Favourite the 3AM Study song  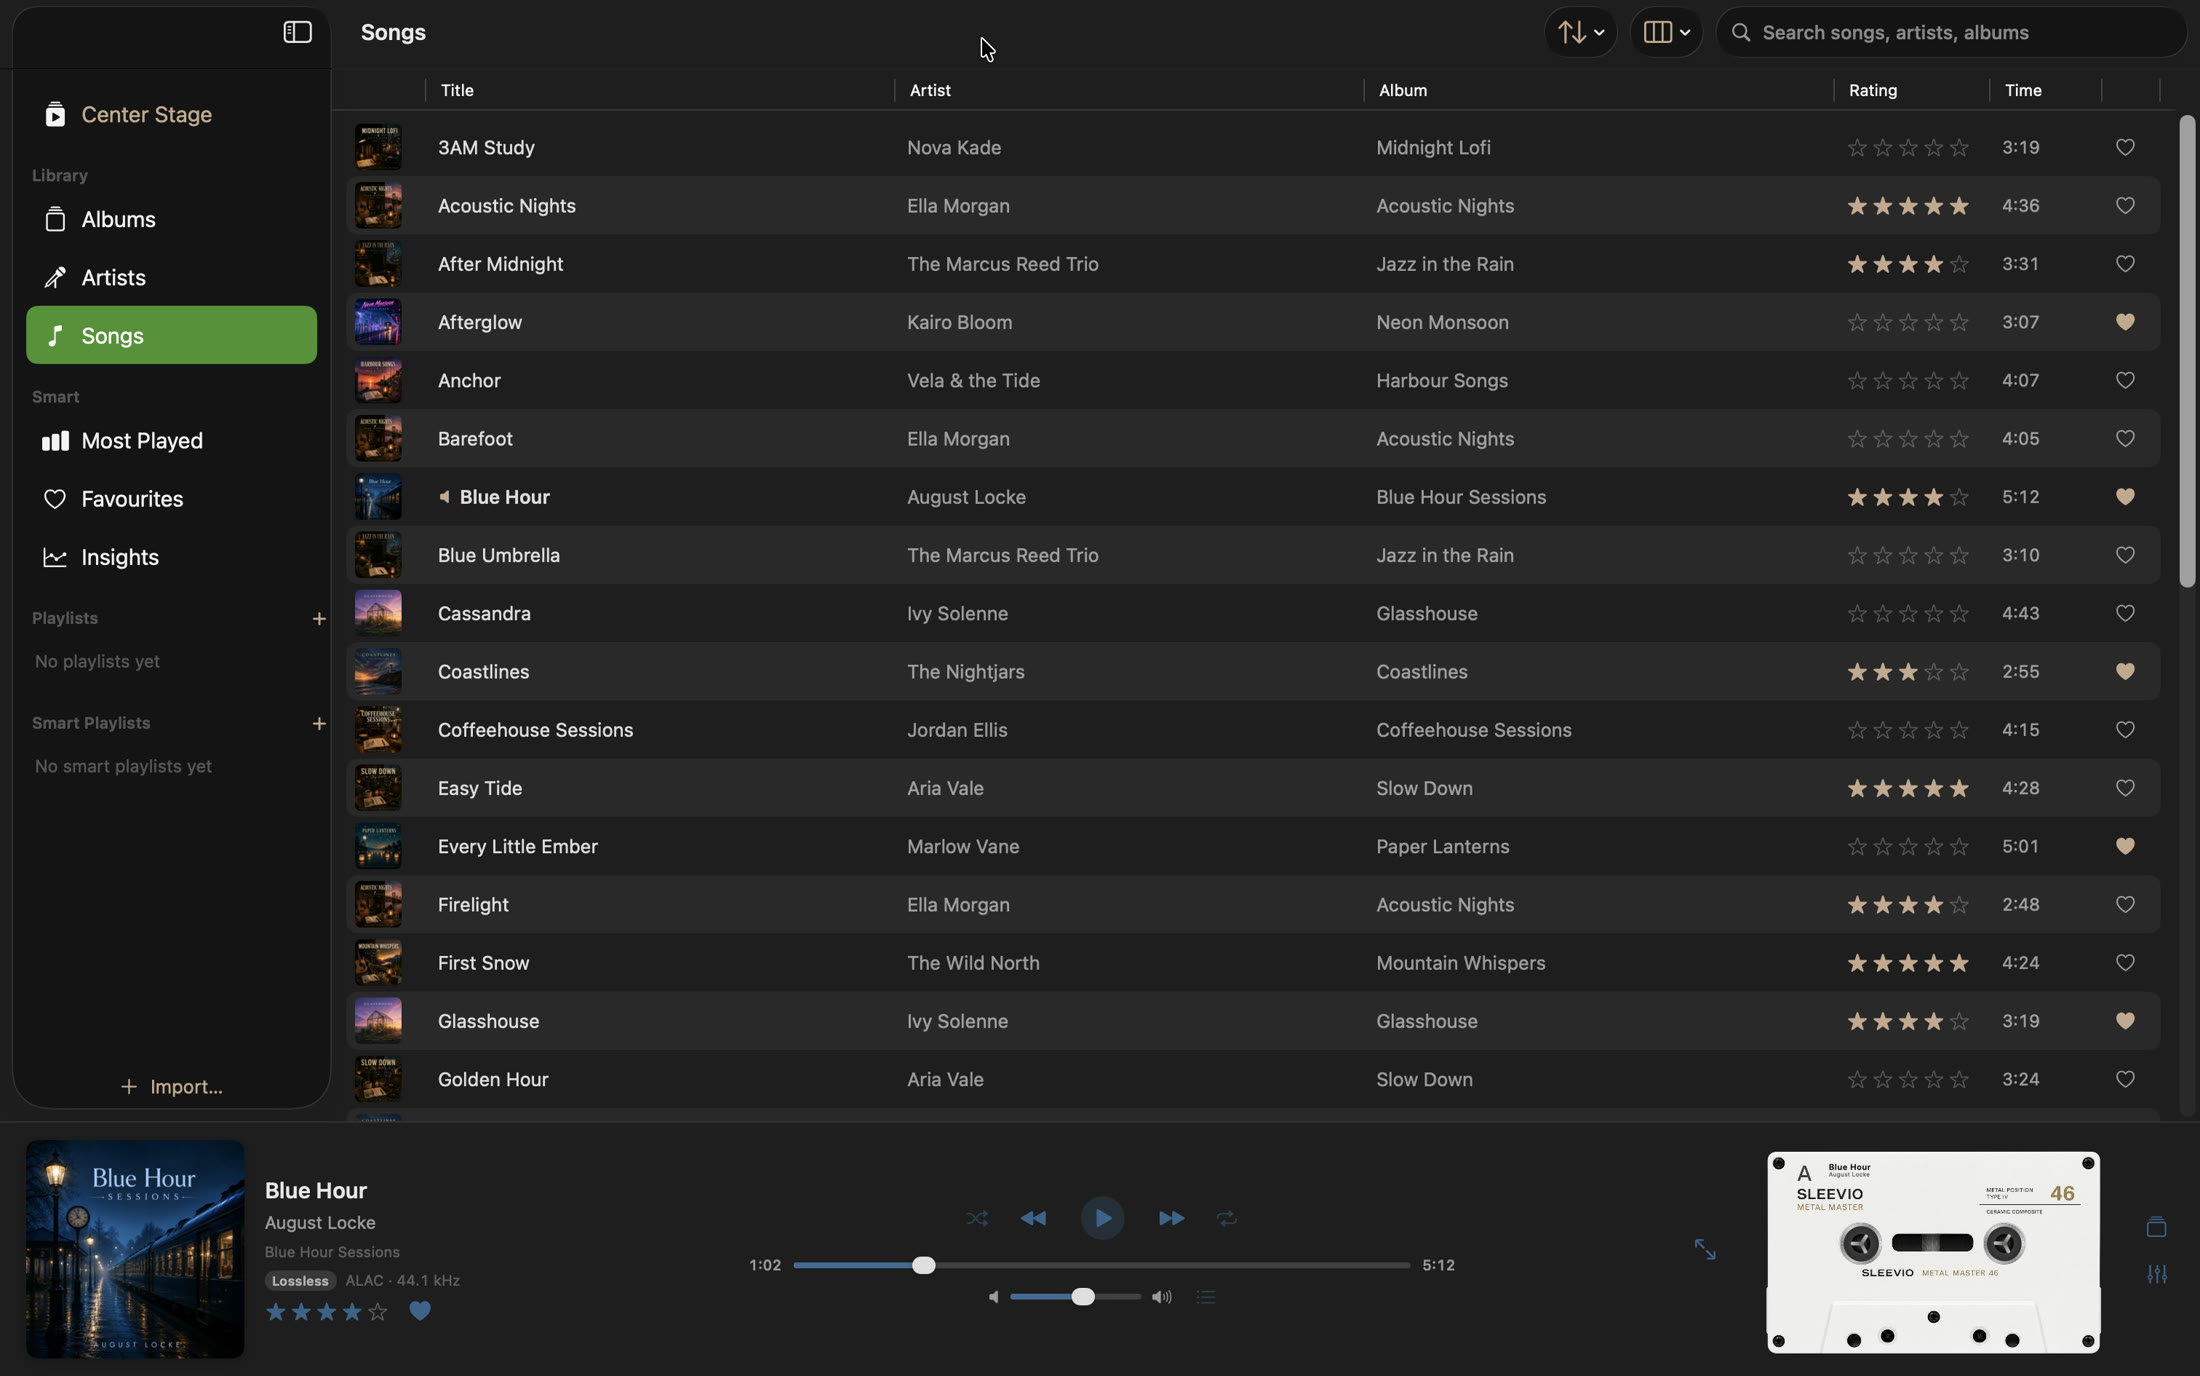(x=2125, y=148)
